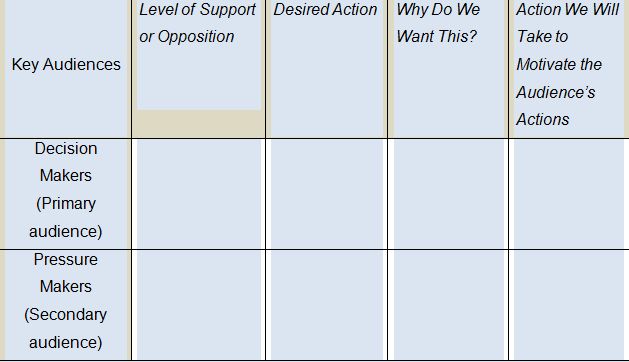This screenshot has width=629, height=362.
Task: Click Decision Makers Level of Support cell
Action: (199, 194)
